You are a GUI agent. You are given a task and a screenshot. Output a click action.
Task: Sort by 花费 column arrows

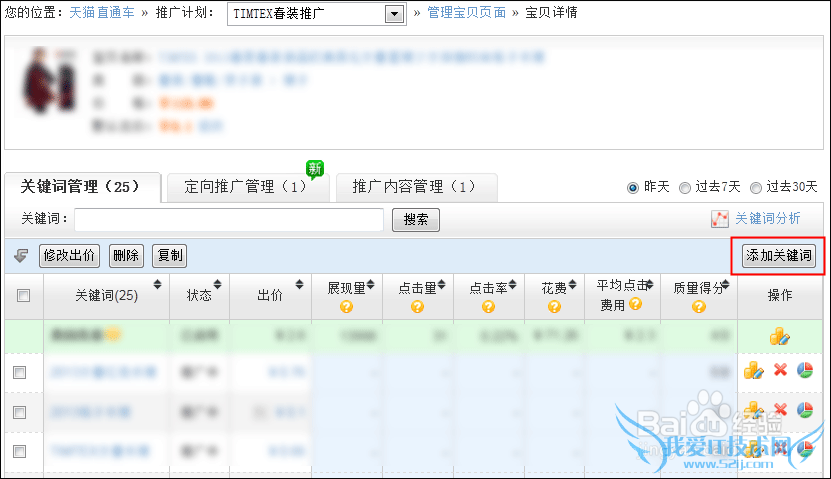coord(572,285)
